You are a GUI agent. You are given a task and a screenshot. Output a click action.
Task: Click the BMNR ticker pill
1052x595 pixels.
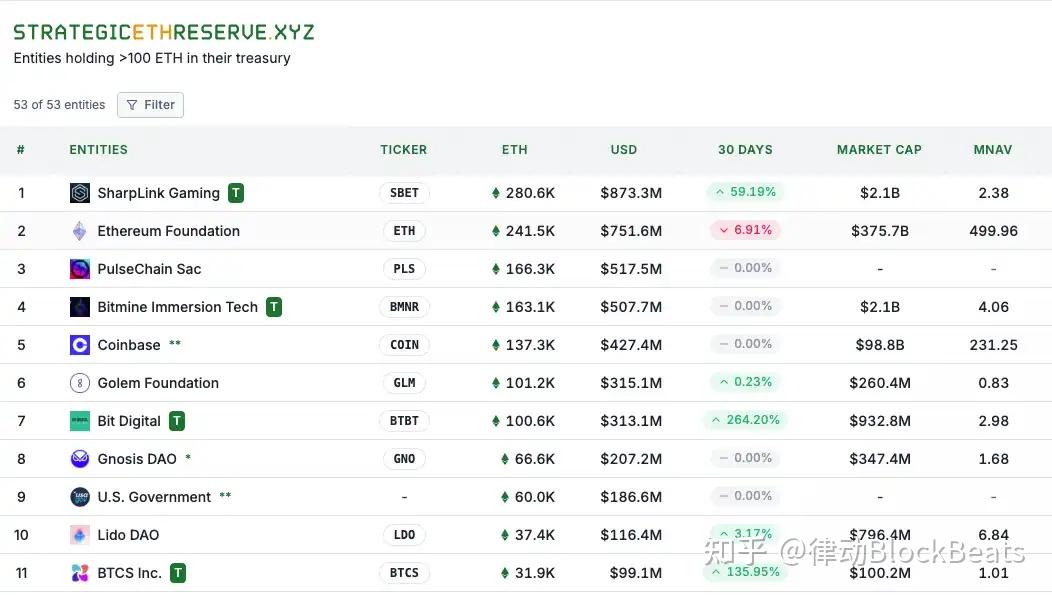click(404, 307)
